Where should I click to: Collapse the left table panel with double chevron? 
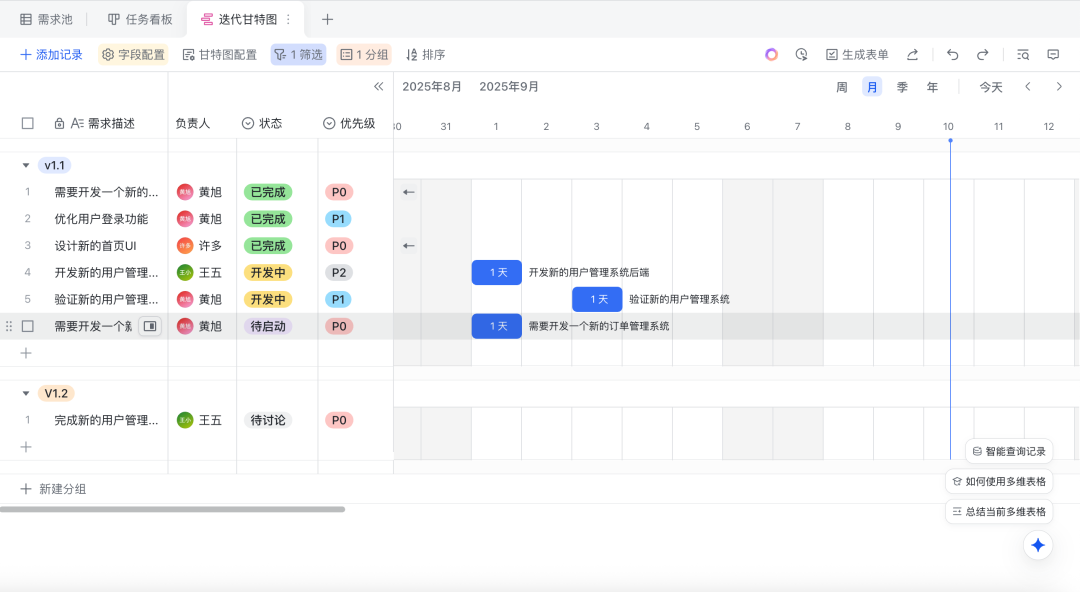coord(379,87)
